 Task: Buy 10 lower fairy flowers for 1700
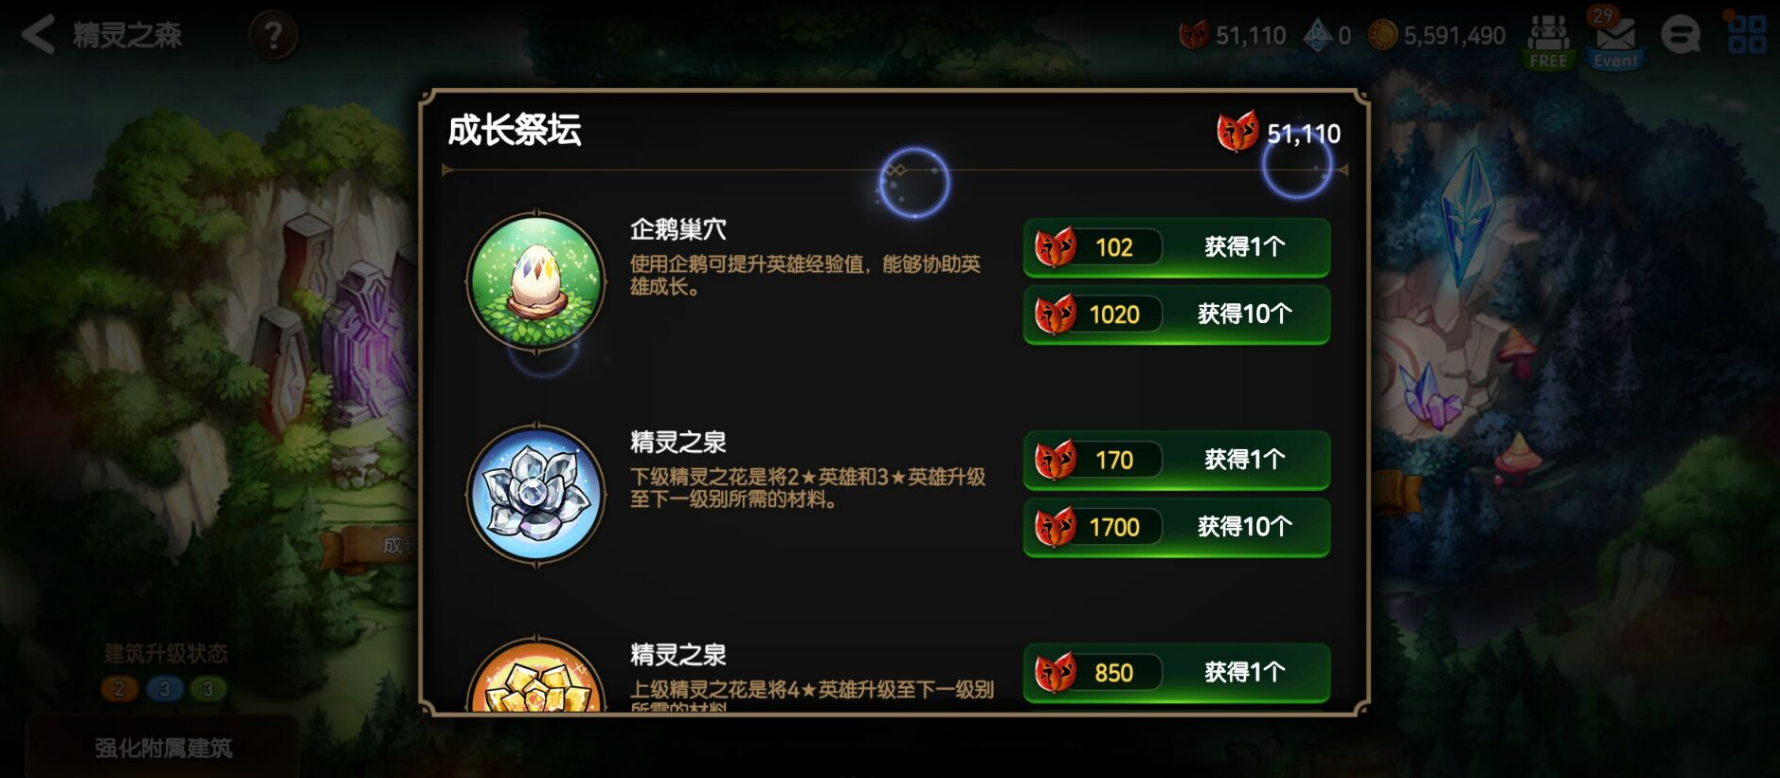[1177, 527]
